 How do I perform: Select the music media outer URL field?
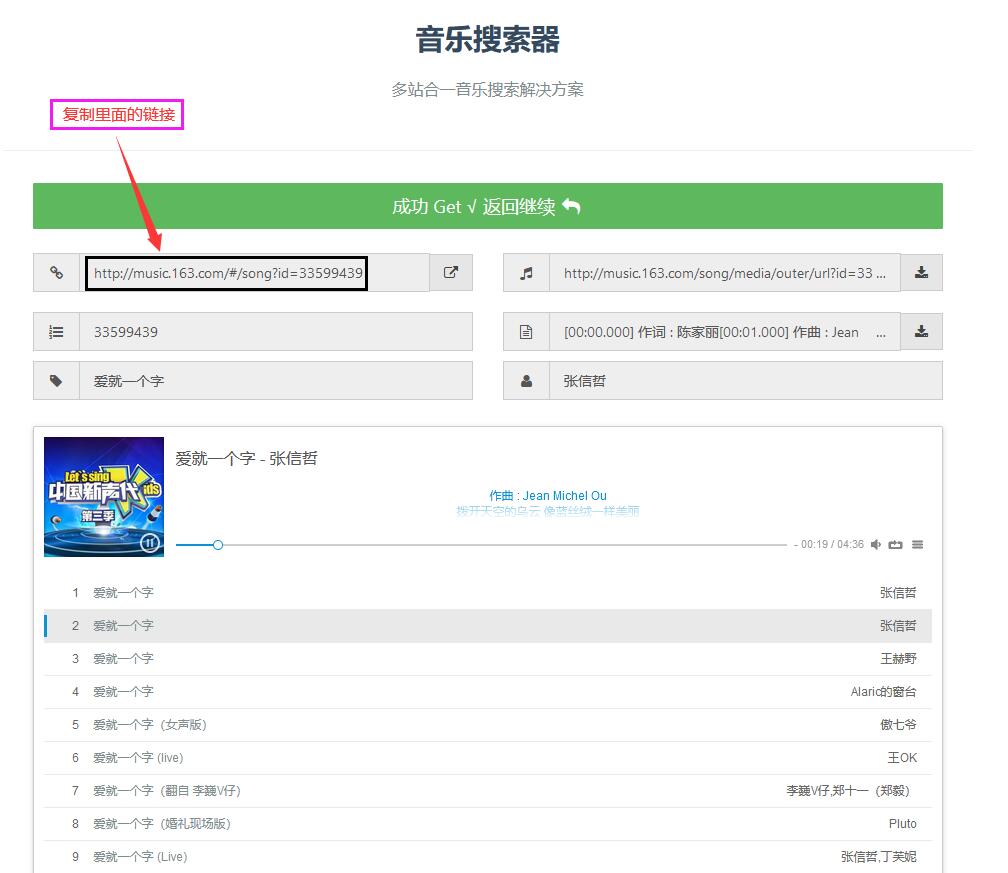pos(724,273)
